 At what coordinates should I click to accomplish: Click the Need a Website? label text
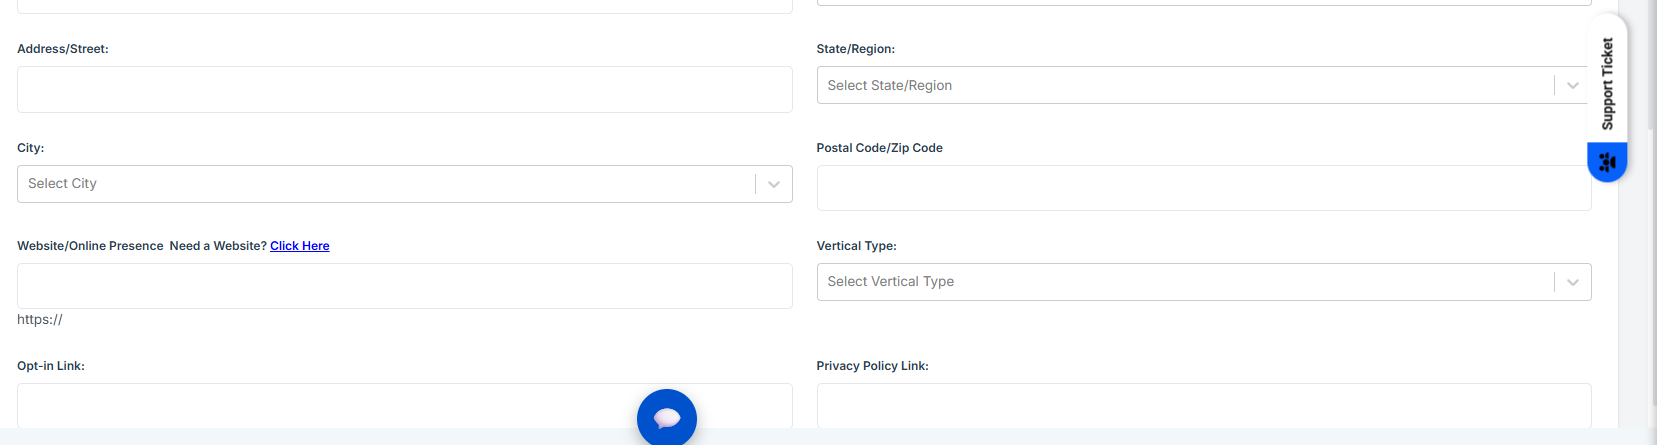[218, 246]
